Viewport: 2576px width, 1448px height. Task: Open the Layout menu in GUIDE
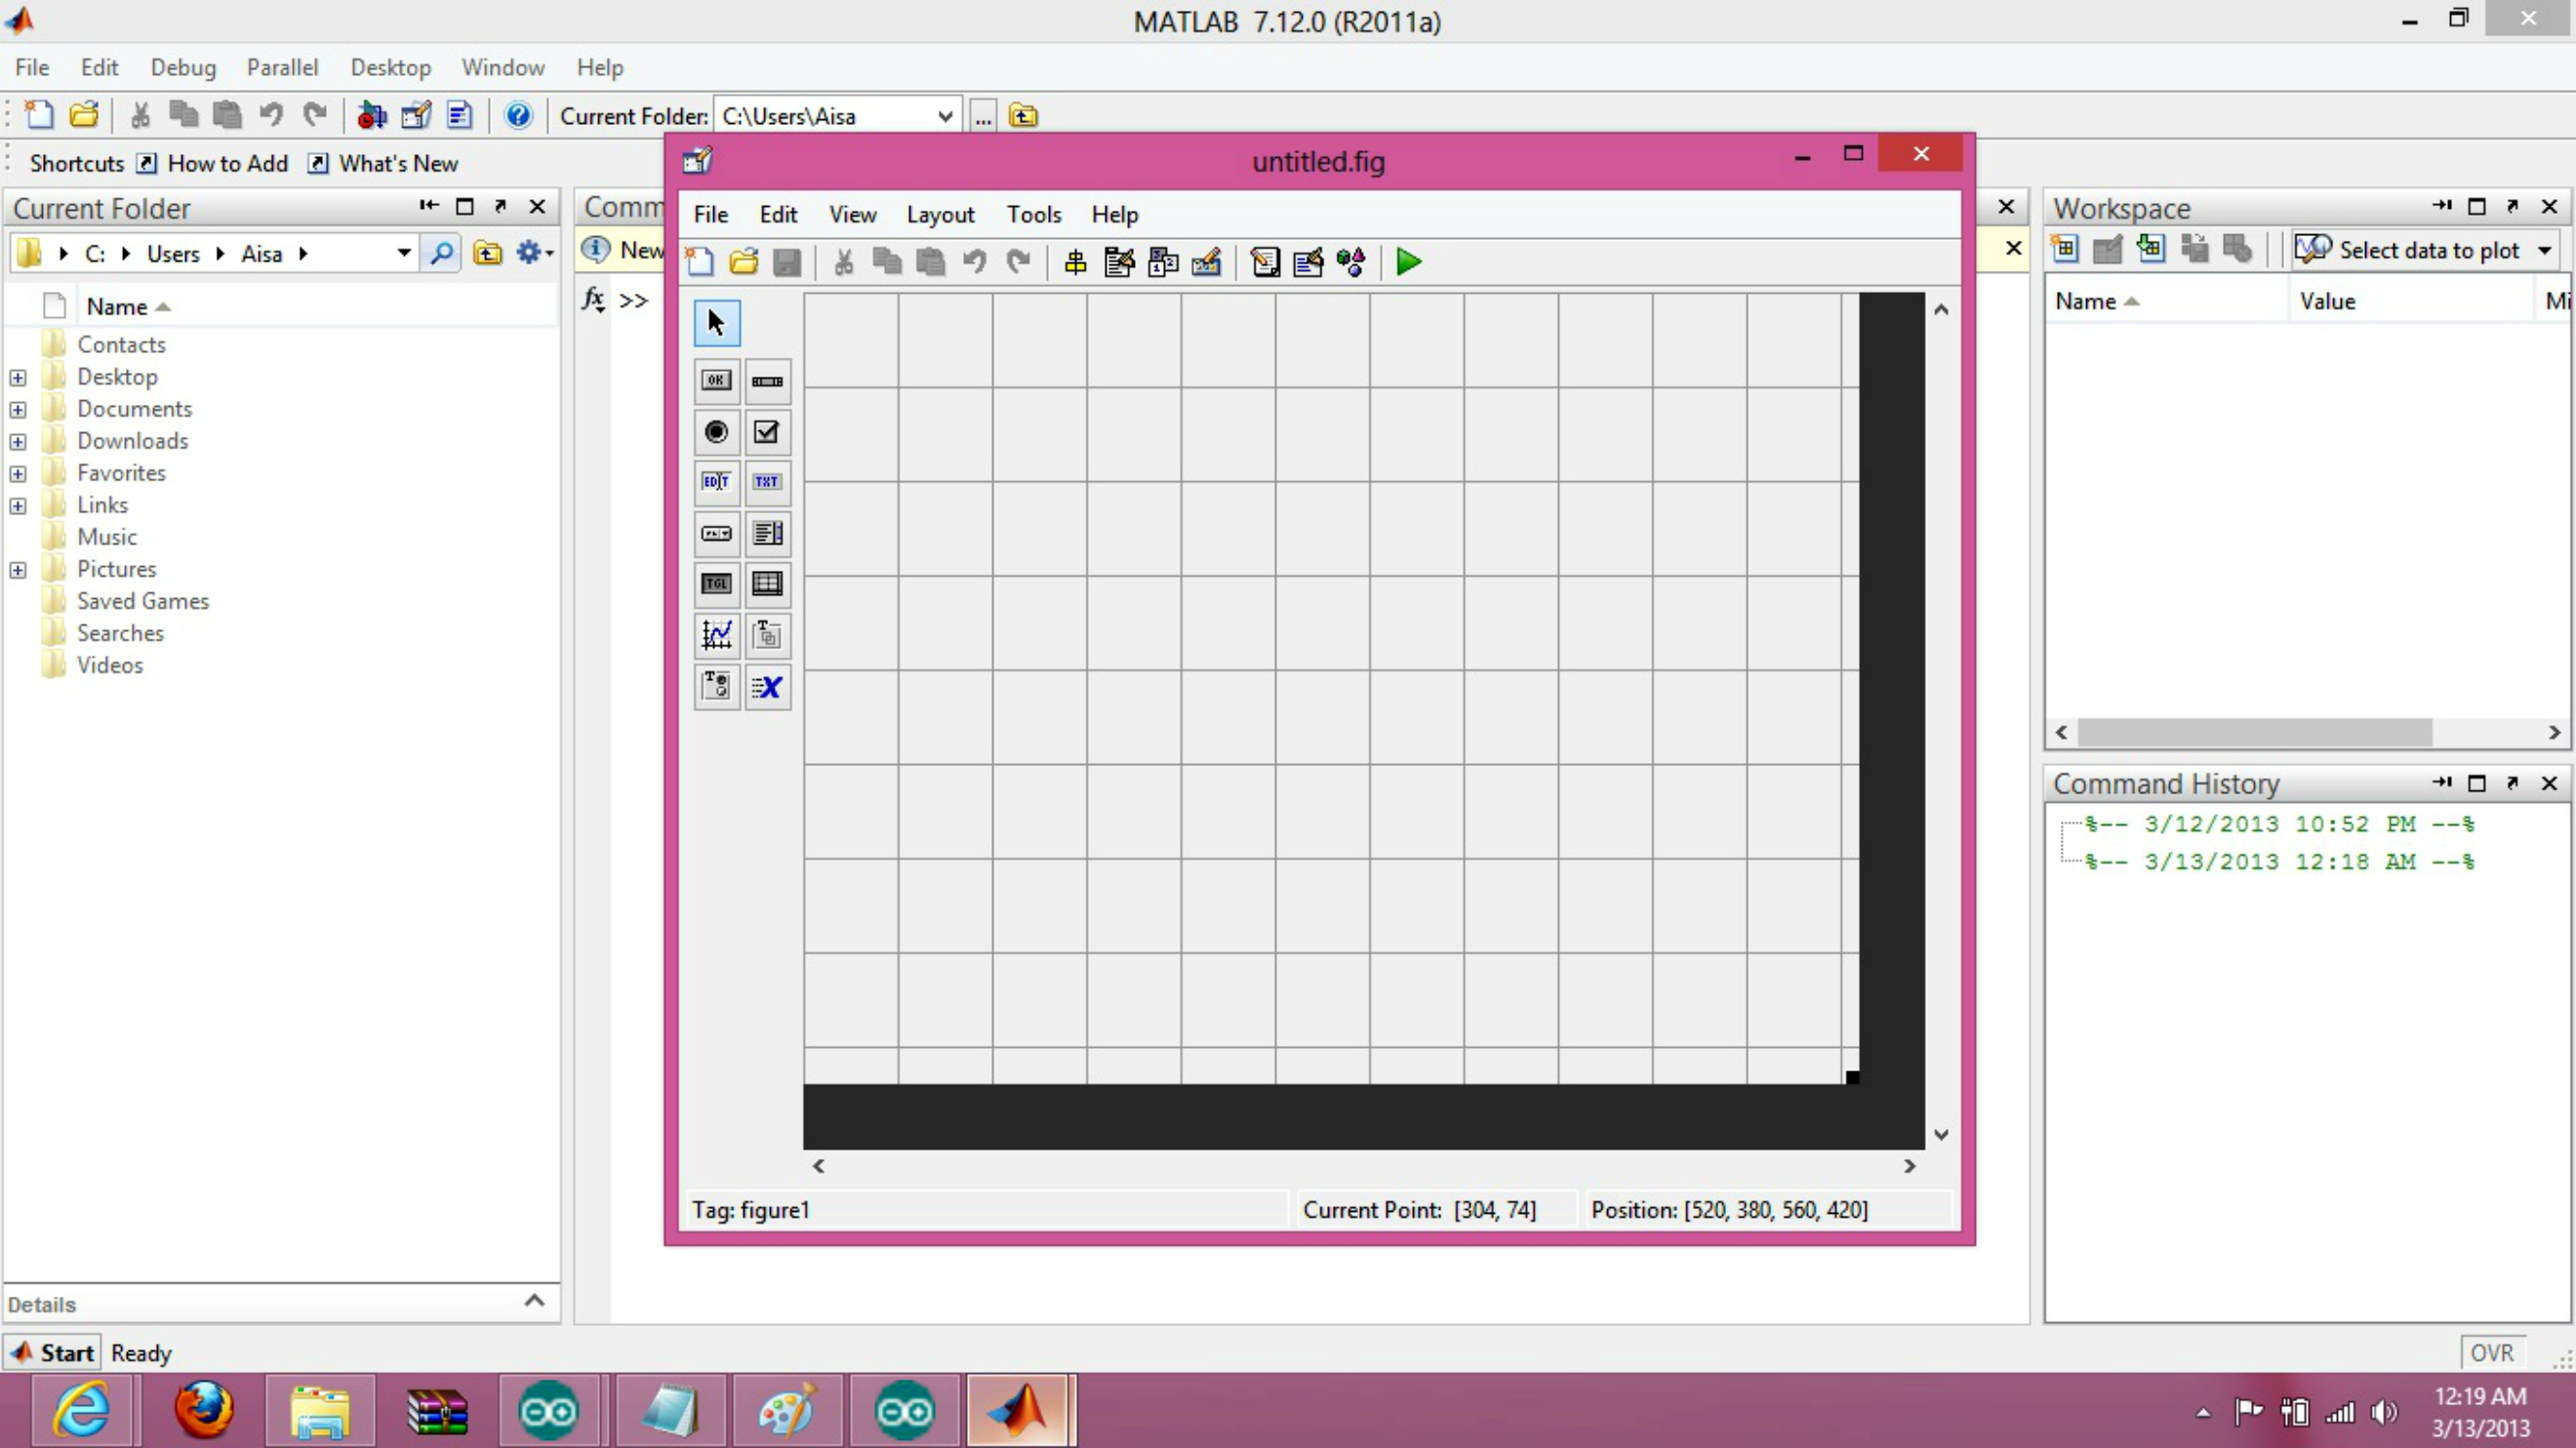click(939, 214)
